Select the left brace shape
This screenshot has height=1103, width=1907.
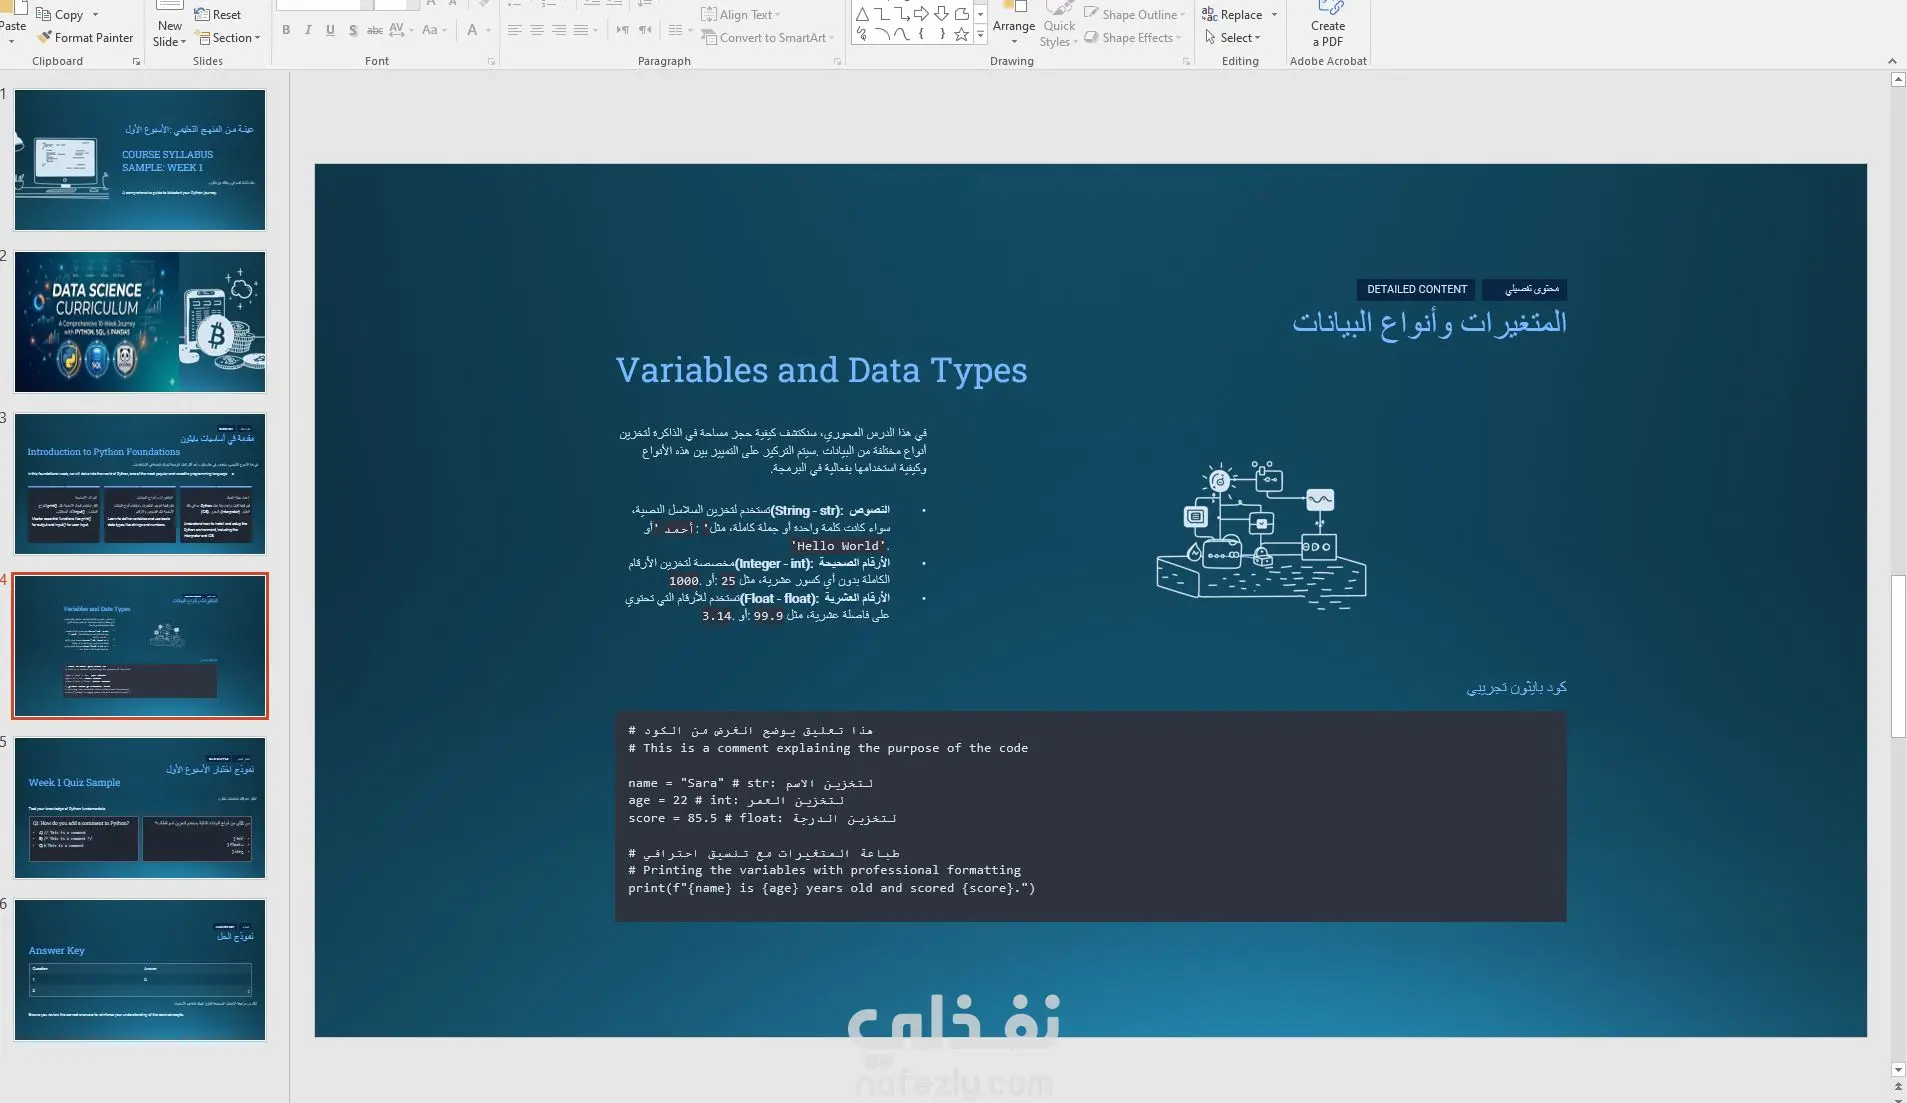click(x=922, y=34)
